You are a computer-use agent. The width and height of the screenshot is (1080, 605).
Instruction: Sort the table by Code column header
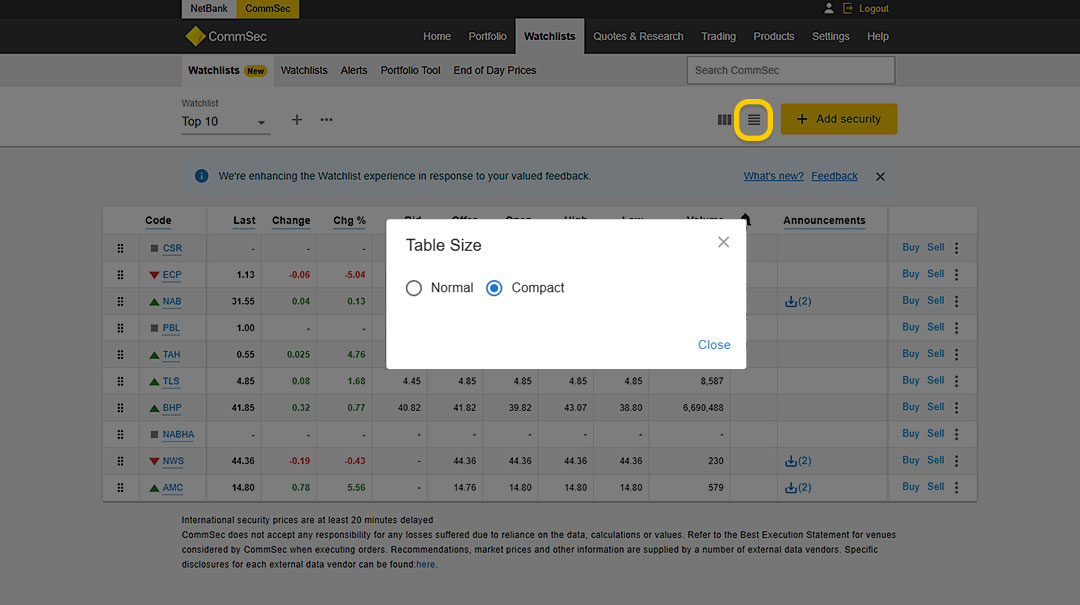point(158,221)
